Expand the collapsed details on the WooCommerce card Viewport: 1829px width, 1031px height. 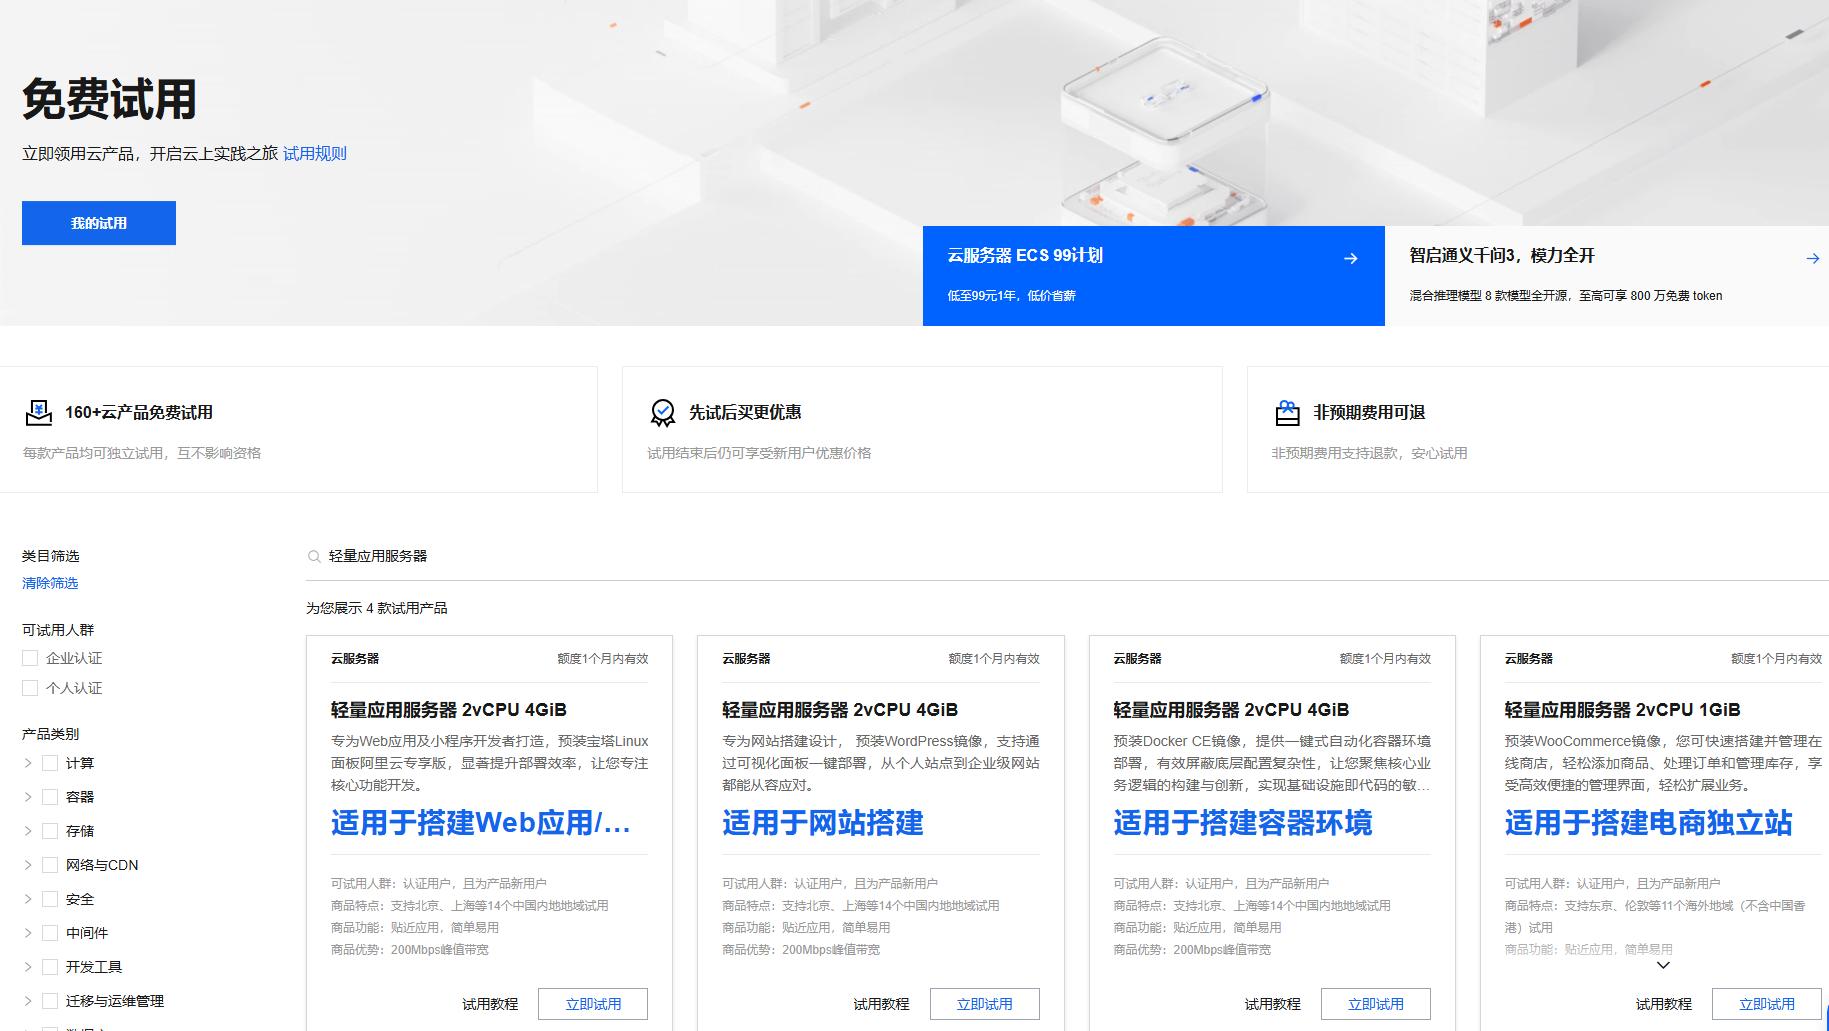(1663, 965)
